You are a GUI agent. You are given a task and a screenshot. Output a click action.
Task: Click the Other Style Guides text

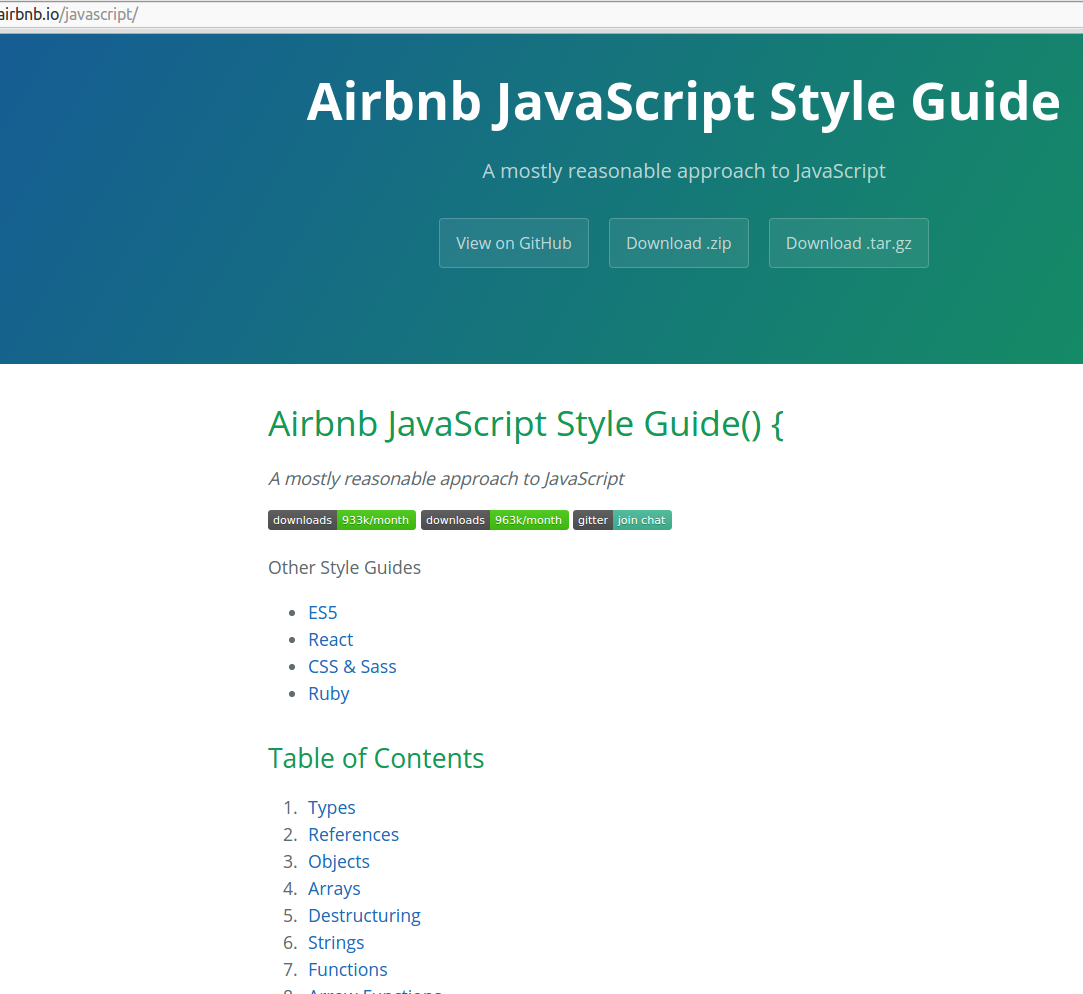344,567
